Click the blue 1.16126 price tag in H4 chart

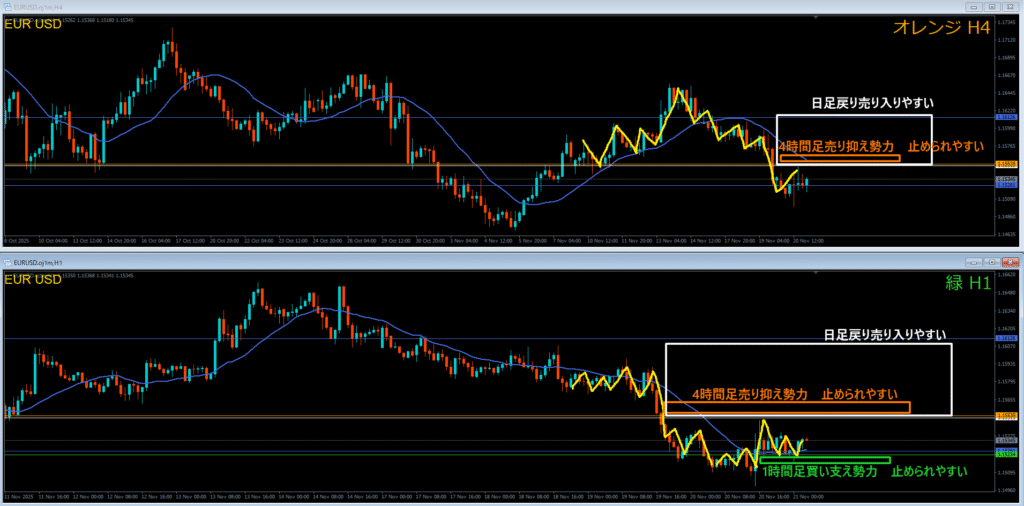tap(1004, 117)
